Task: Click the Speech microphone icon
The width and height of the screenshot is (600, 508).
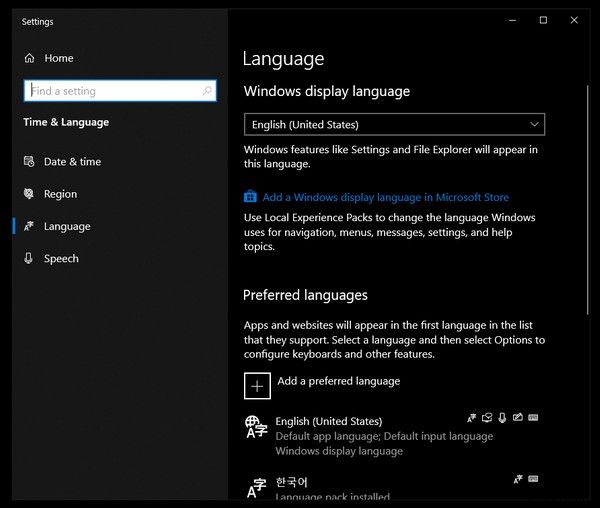Action: click(29, 259)
